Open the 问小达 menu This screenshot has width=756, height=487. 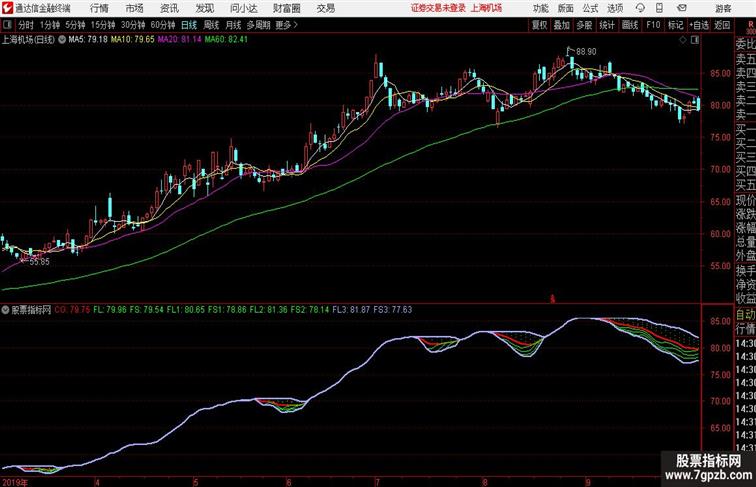coord(243,8)
